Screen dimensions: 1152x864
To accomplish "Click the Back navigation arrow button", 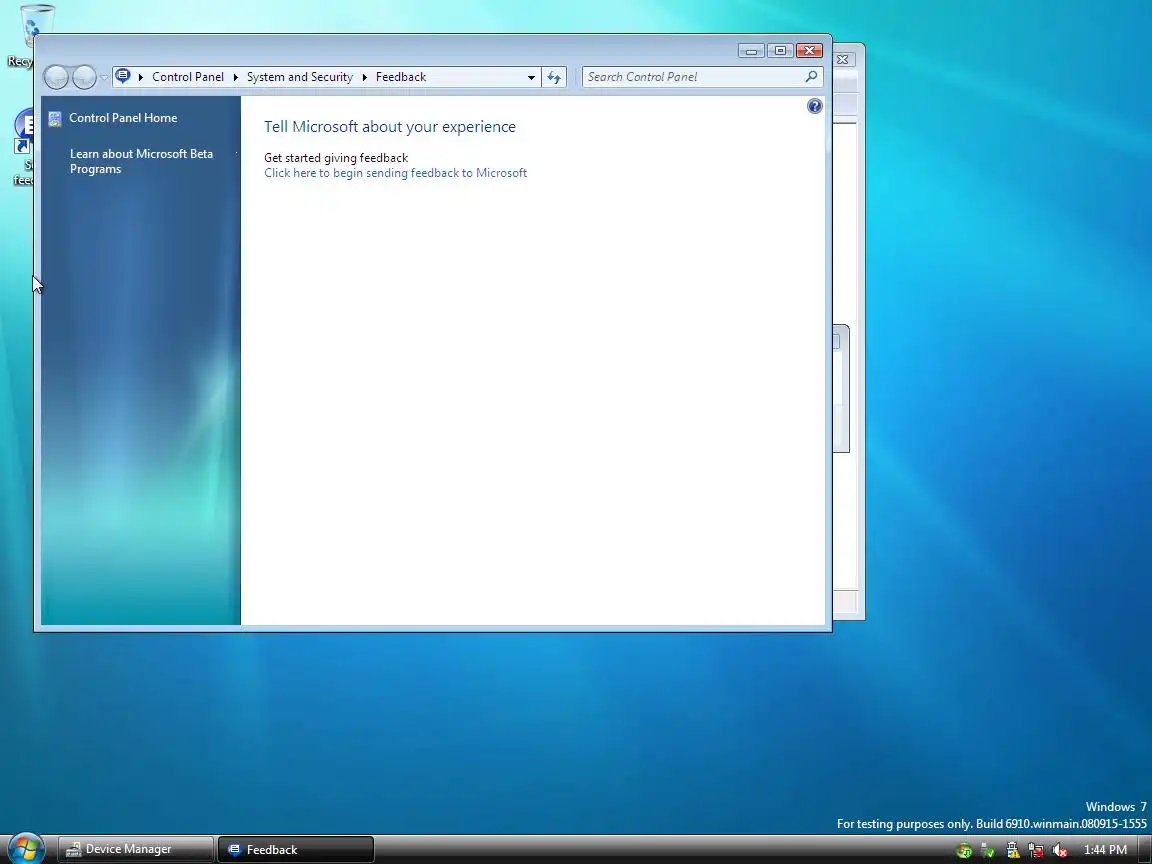I will 57,77.
